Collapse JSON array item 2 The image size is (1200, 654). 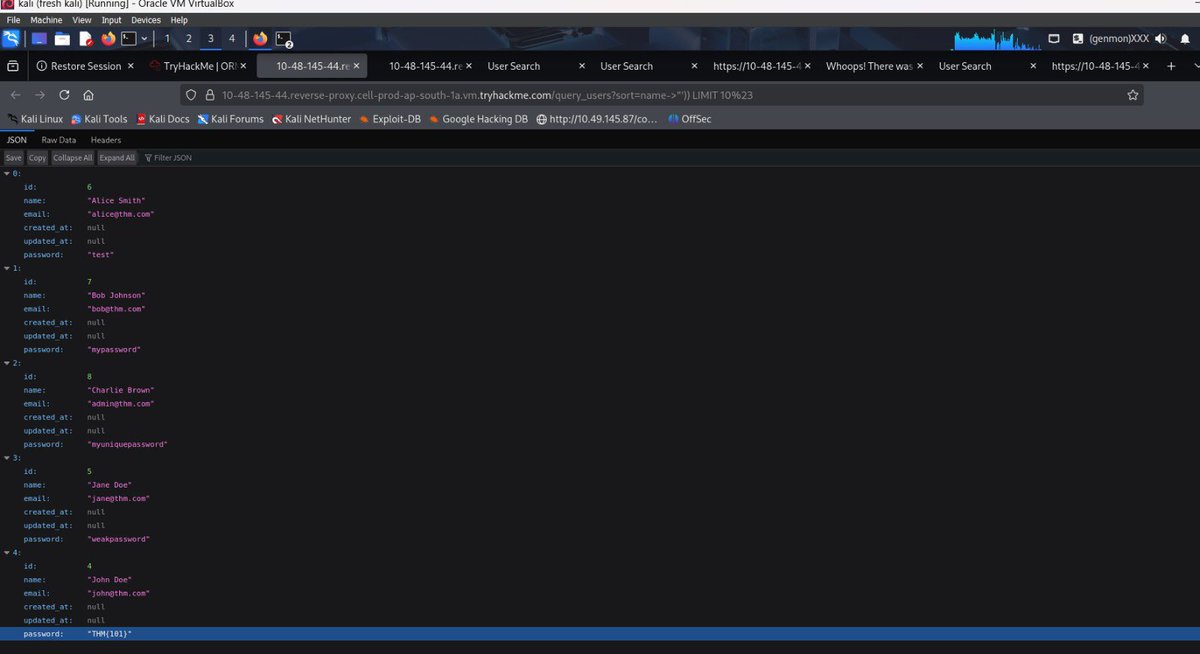point(7,363)
